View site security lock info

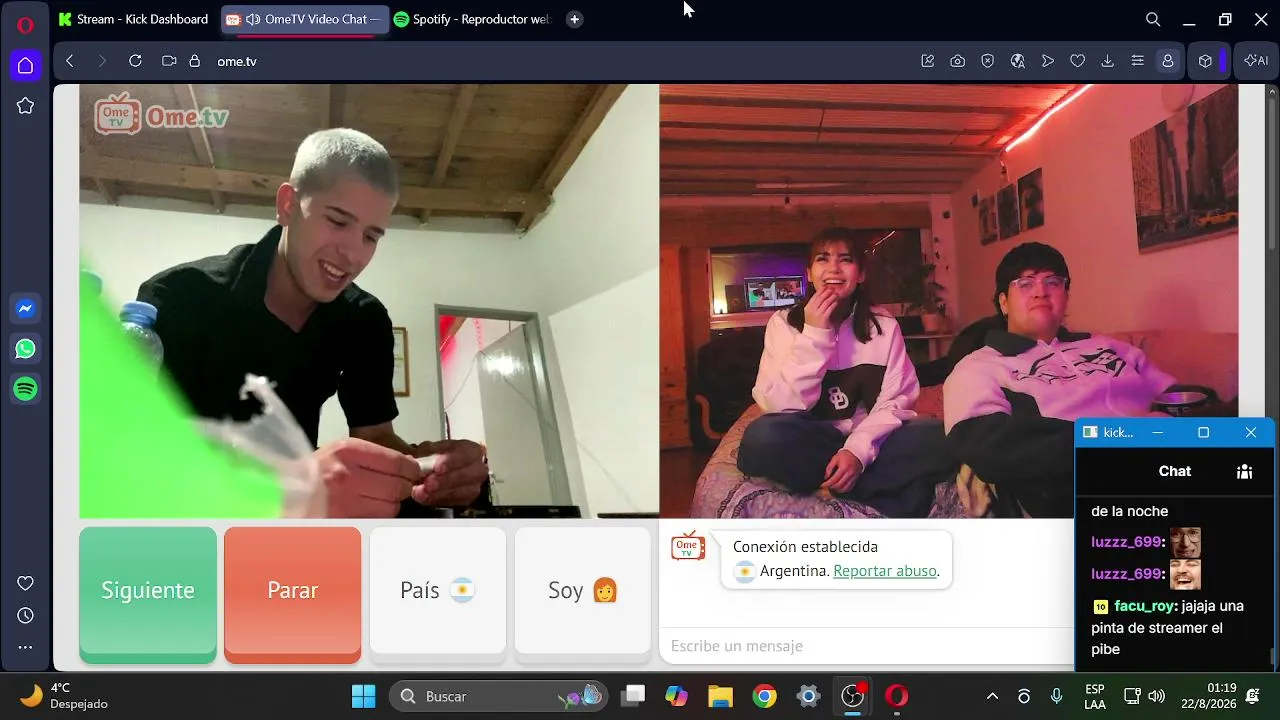(194, 61)
